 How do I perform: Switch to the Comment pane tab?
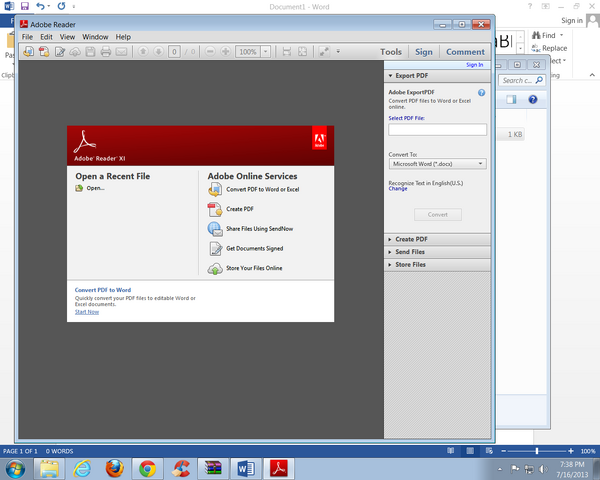pyautogui.click(x=465, y=52)
